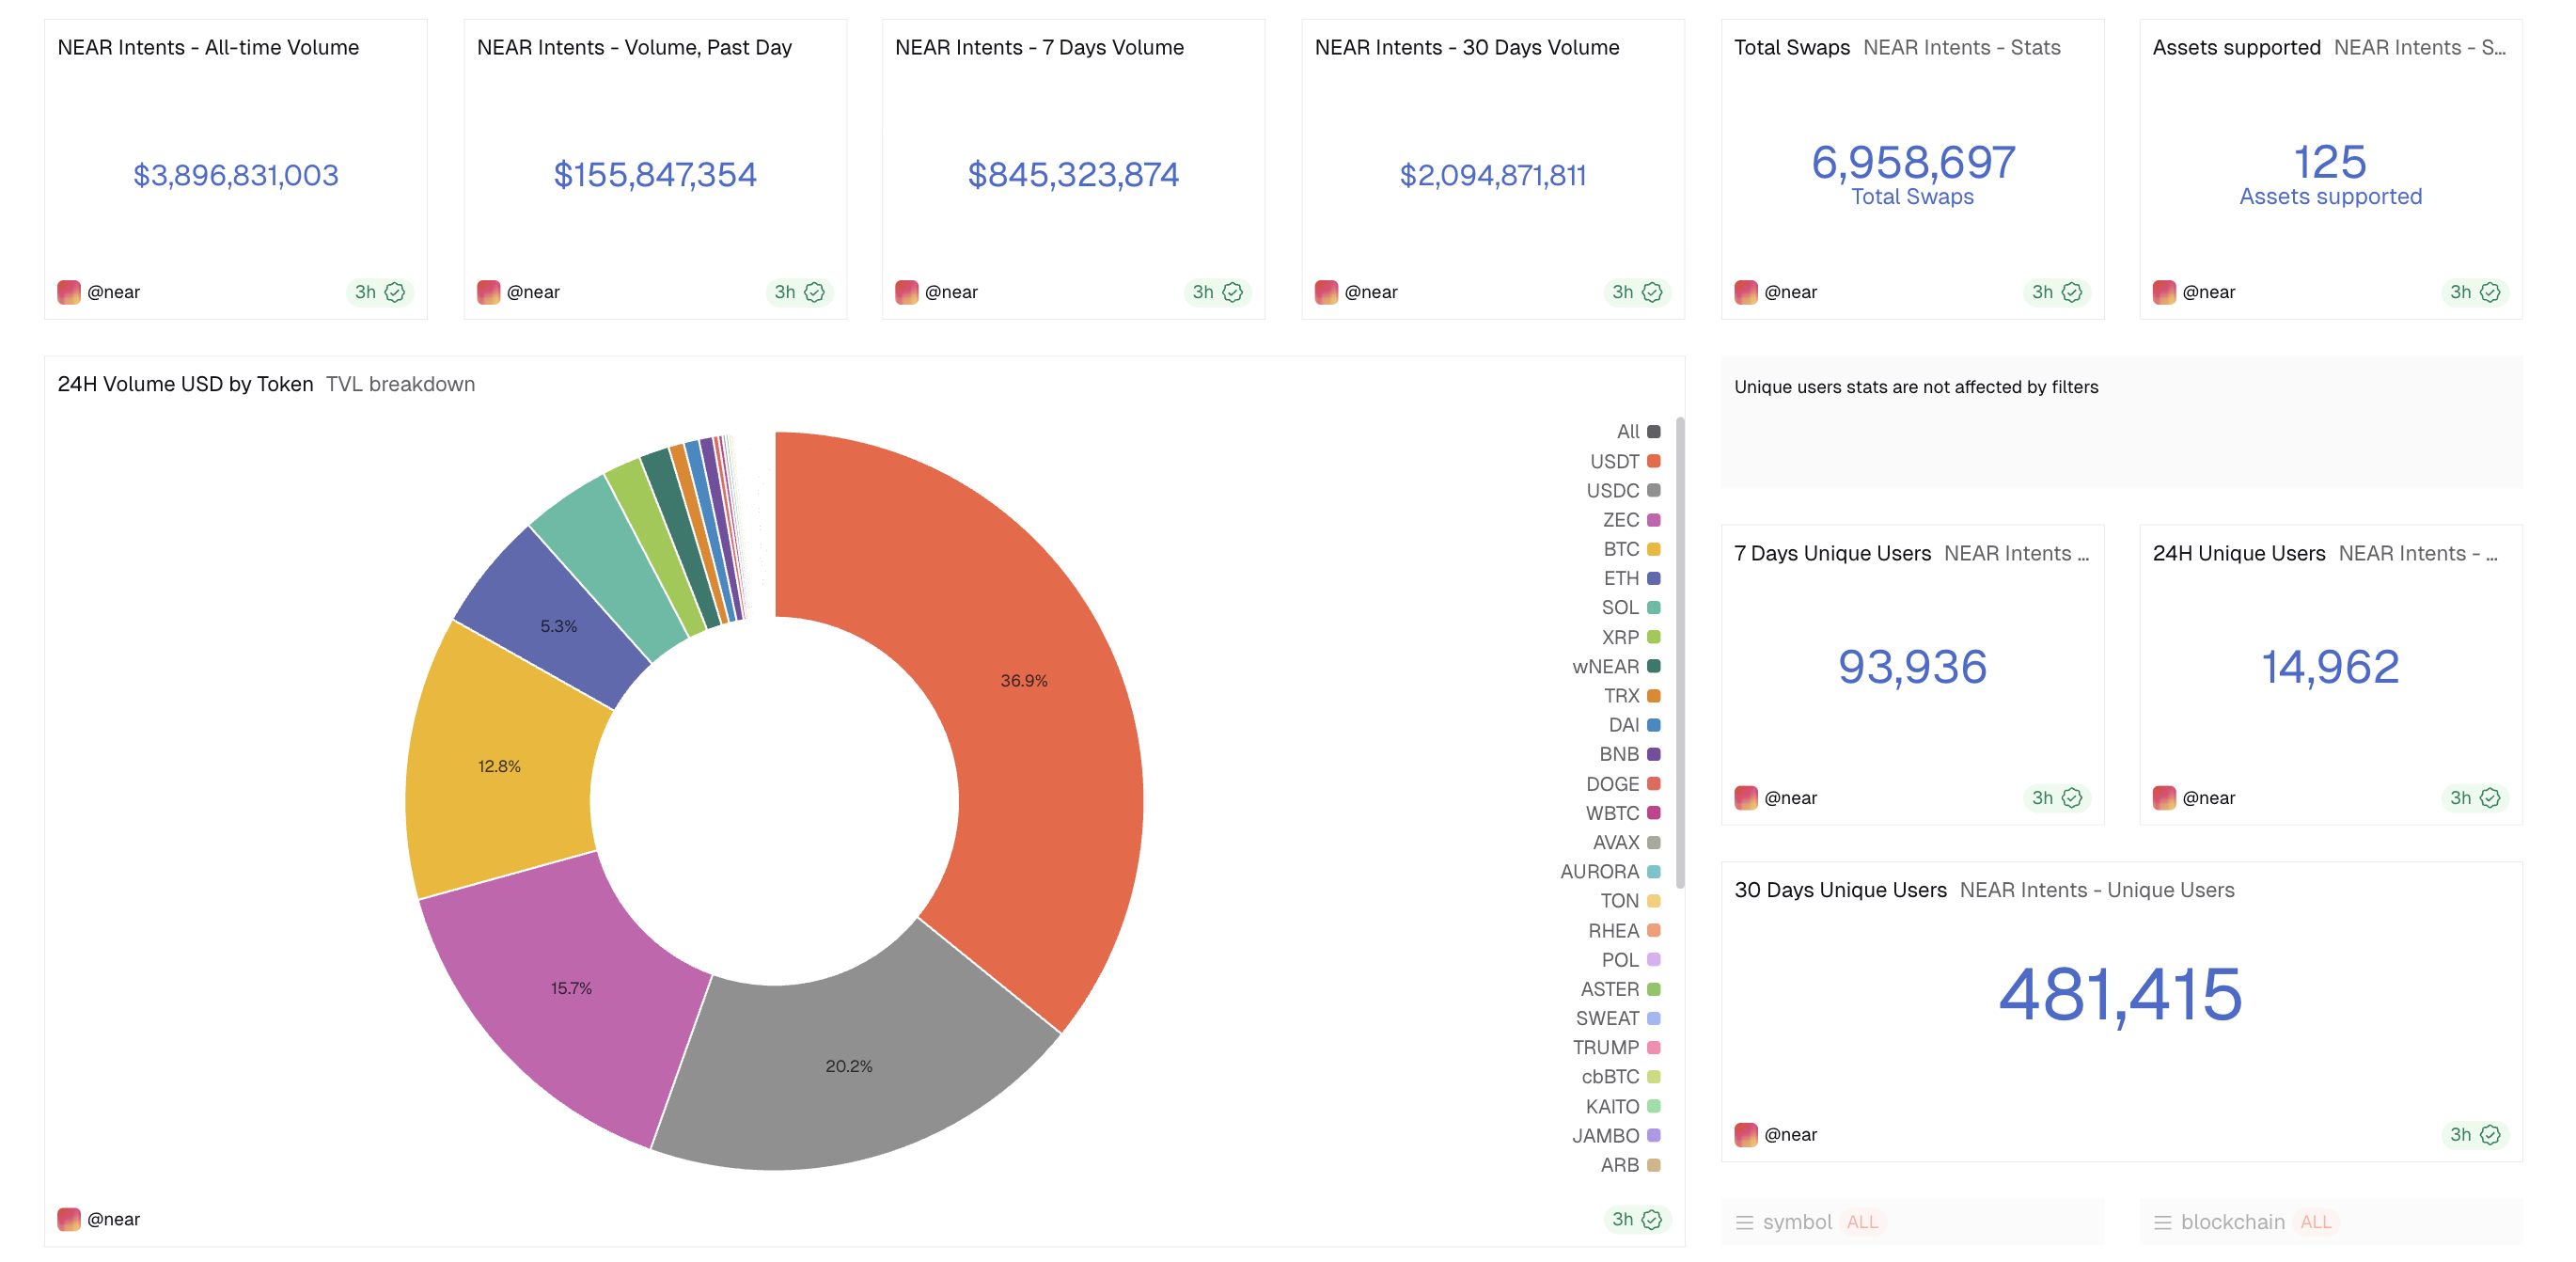Screen dimensions: 2576x1262
Task: Click the BTC yellow color swatch in the legend
Action: click(1652, 549)
